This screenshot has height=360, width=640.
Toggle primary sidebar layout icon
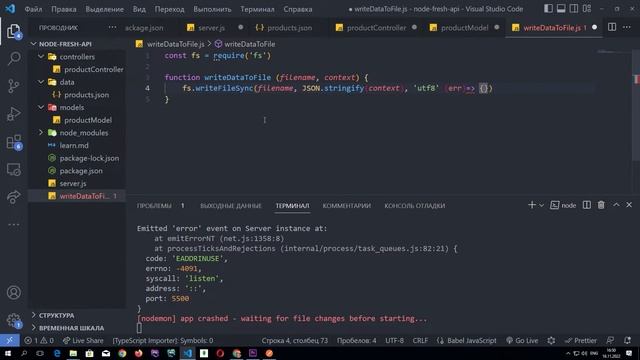click(548, 9)
